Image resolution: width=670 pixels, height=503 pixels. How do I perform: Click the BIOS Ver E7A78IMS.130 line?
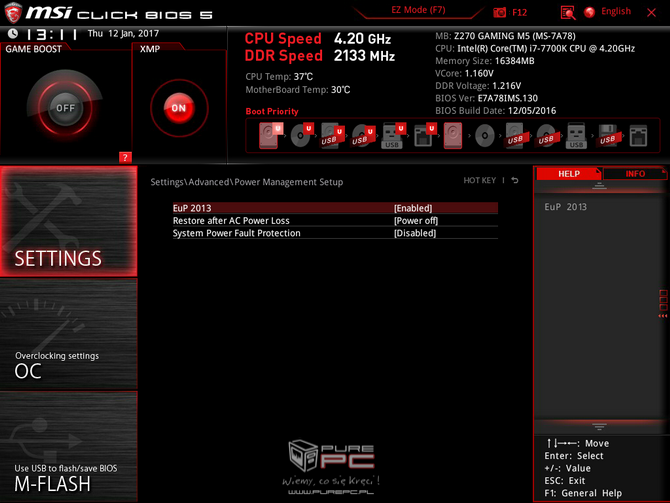coord(486,98)
